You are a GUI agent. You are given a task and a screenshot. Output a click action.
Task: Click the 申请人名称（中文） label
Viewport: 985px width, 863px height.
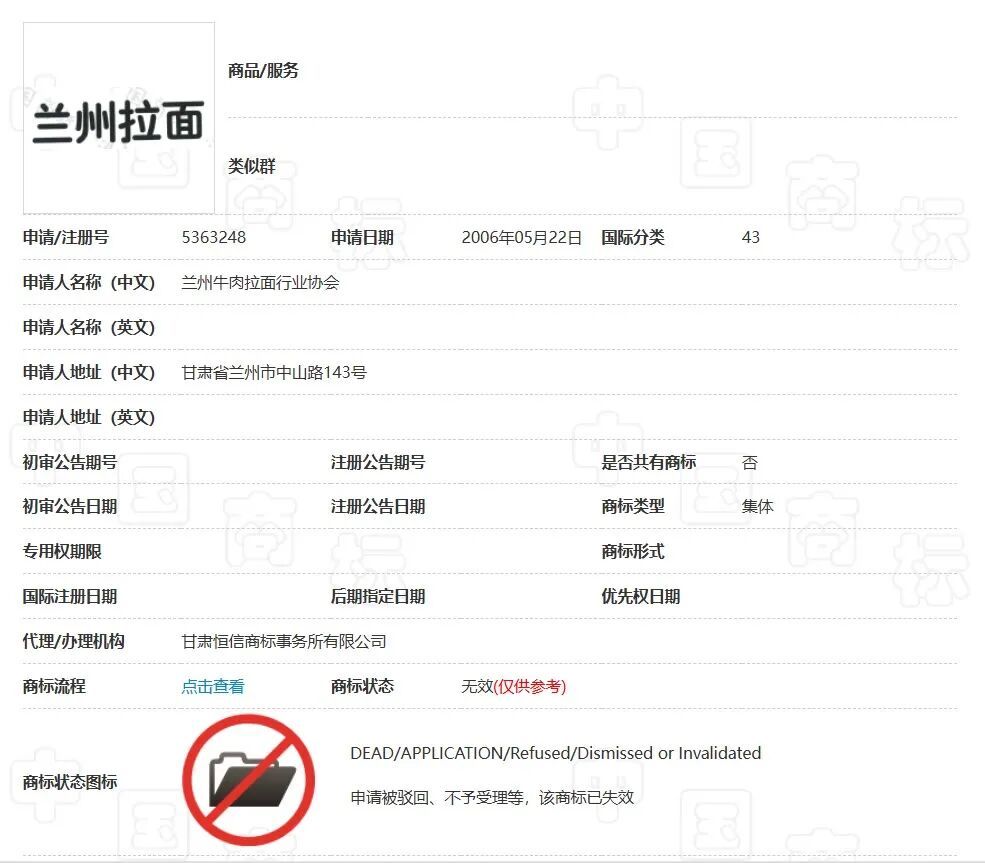tap(89, 283)
